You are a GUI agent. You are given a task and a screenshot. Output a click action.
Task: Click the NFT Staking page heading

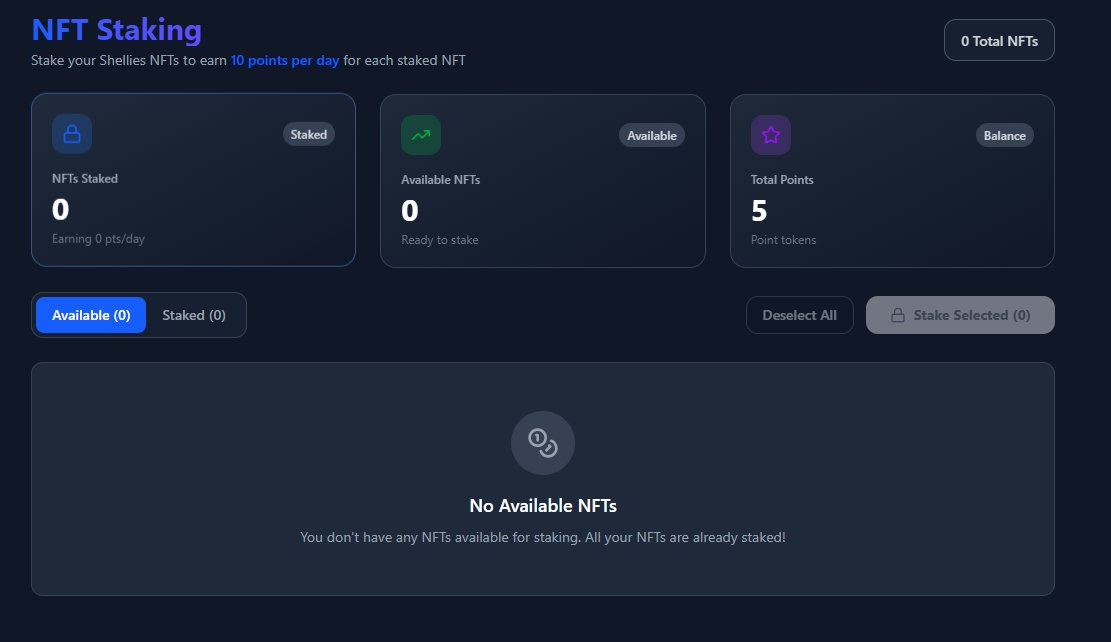[117, 30]
